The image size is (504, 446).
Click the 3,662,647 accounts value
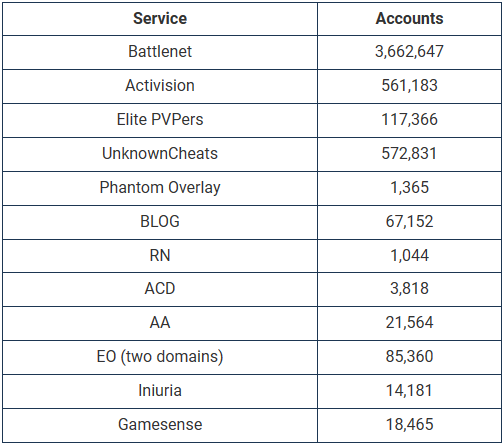click(x=409, y=52)
